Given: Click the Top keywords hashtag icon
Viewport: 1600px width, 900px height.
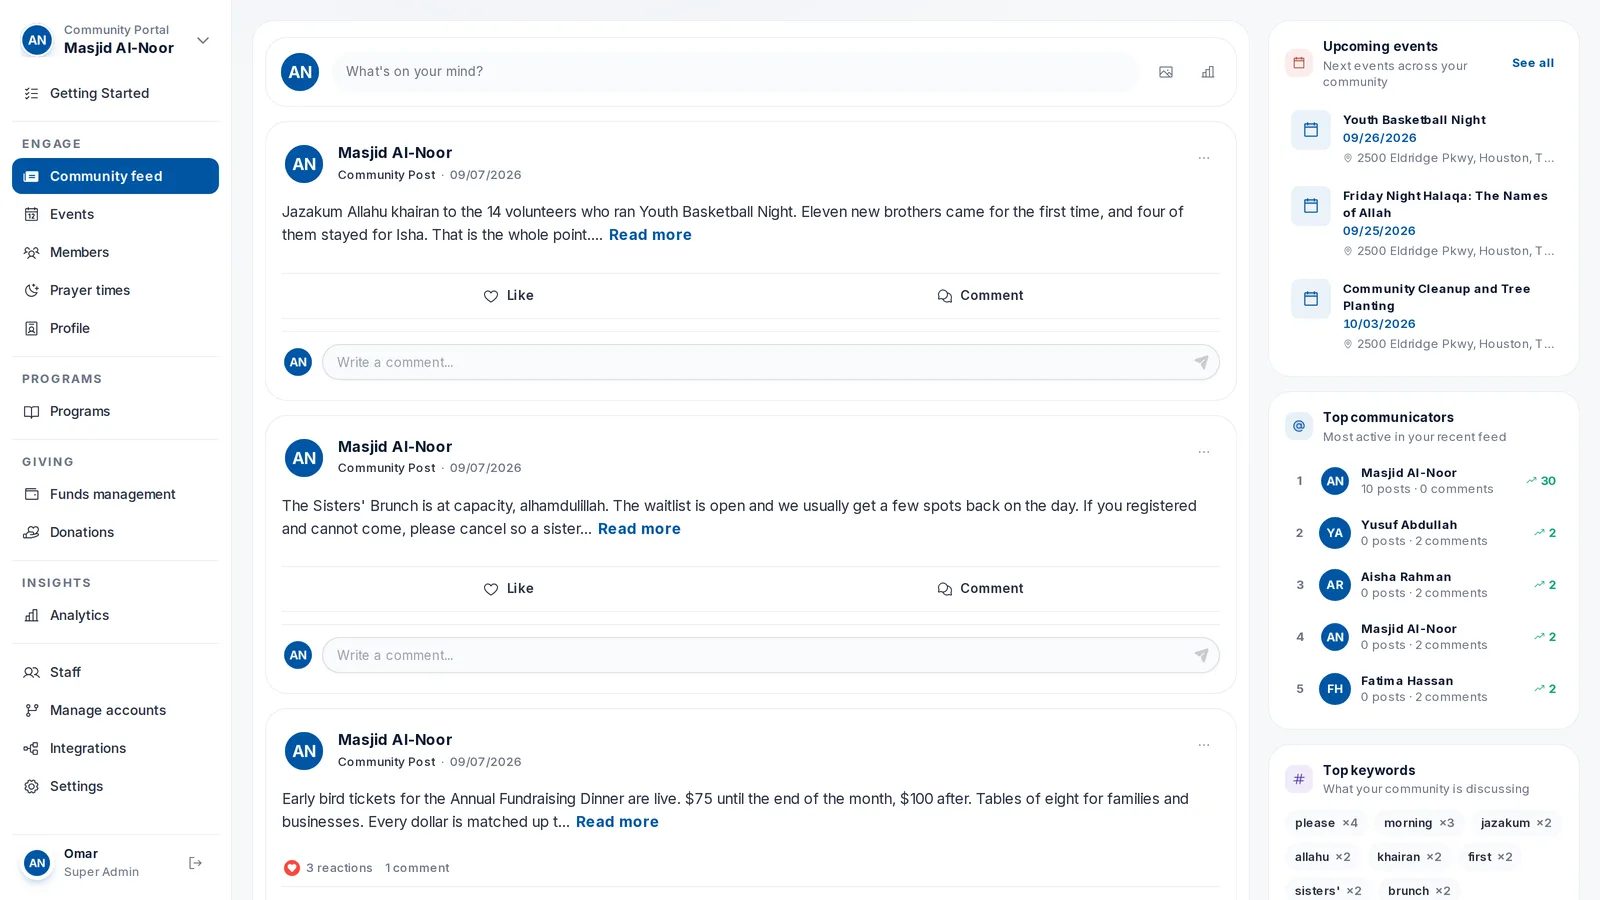Looking at the screenshot, I should click(x=1299, y=779).
